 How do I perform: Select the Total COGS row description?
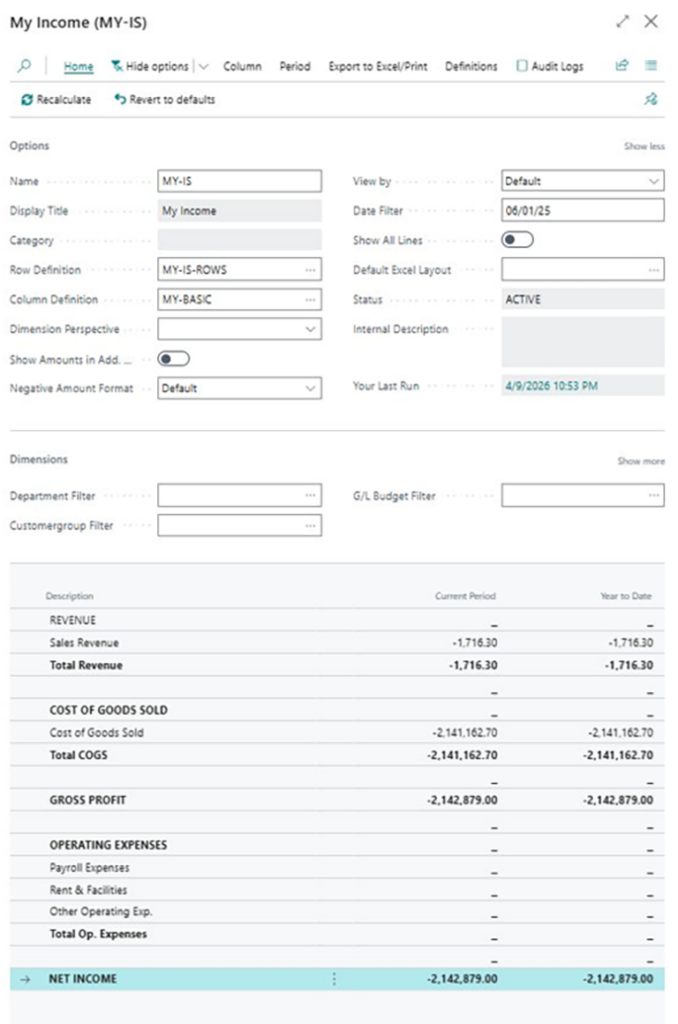coord(78,755)
